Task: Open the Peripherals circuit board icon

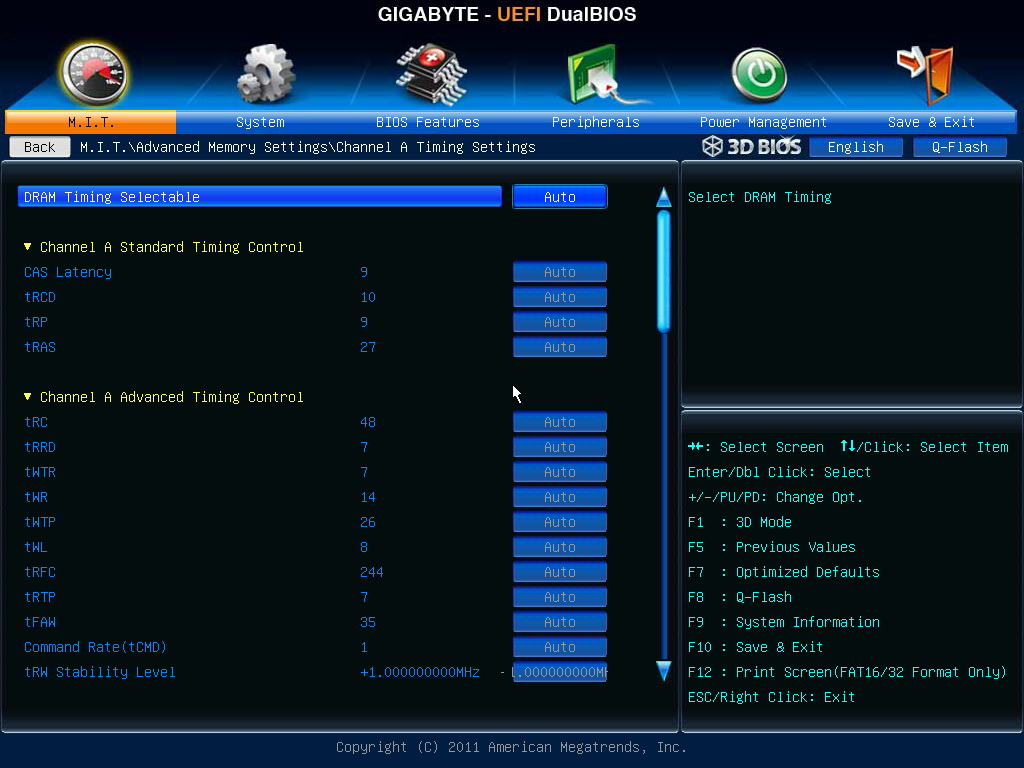Action: click(x=599, y=74)
